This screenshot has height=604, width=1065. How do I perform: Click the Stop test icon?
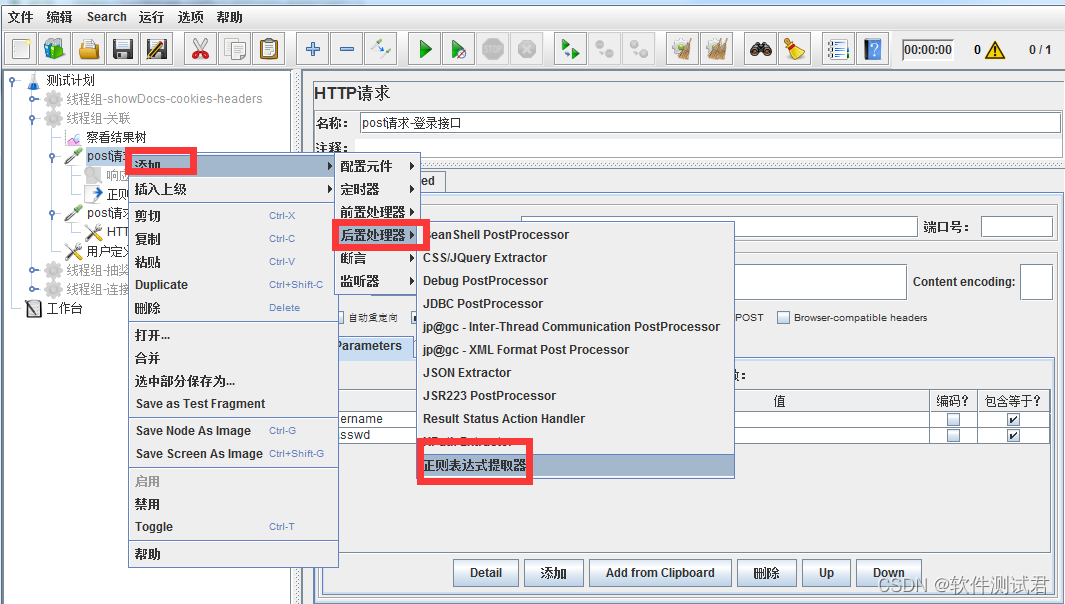click(492, 49)
